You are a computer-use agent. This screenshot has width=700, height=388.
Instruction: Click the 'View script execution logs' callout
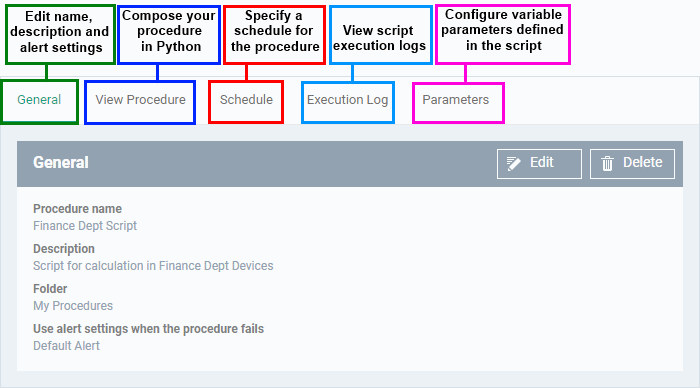pos(381,34)
